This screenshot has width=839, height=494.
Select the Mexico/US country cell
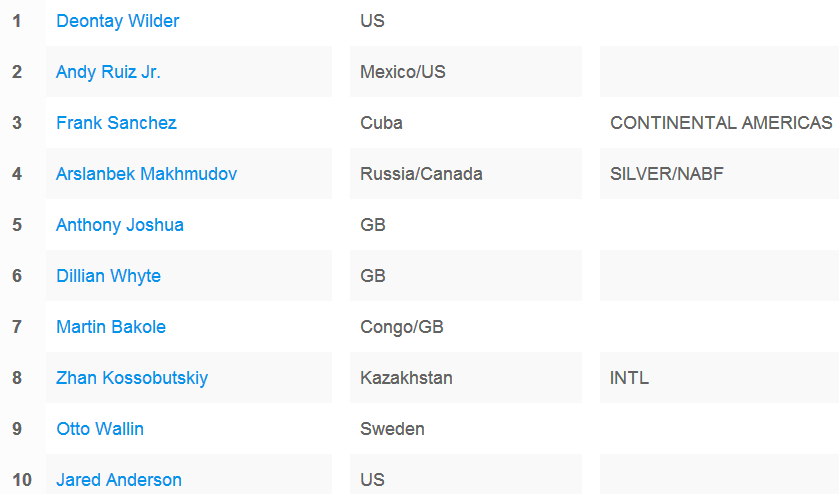(x=466, y=72)
